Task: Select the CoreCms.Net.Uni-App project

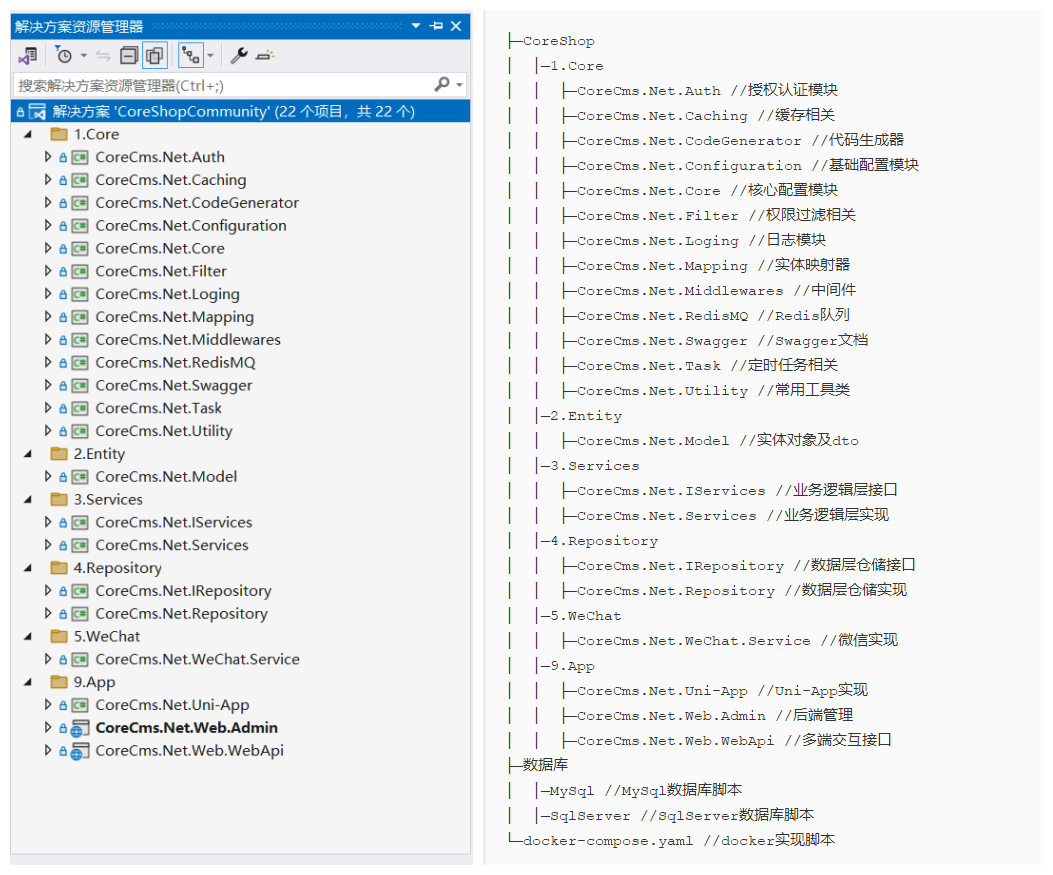Action: [x=172, y=705]
